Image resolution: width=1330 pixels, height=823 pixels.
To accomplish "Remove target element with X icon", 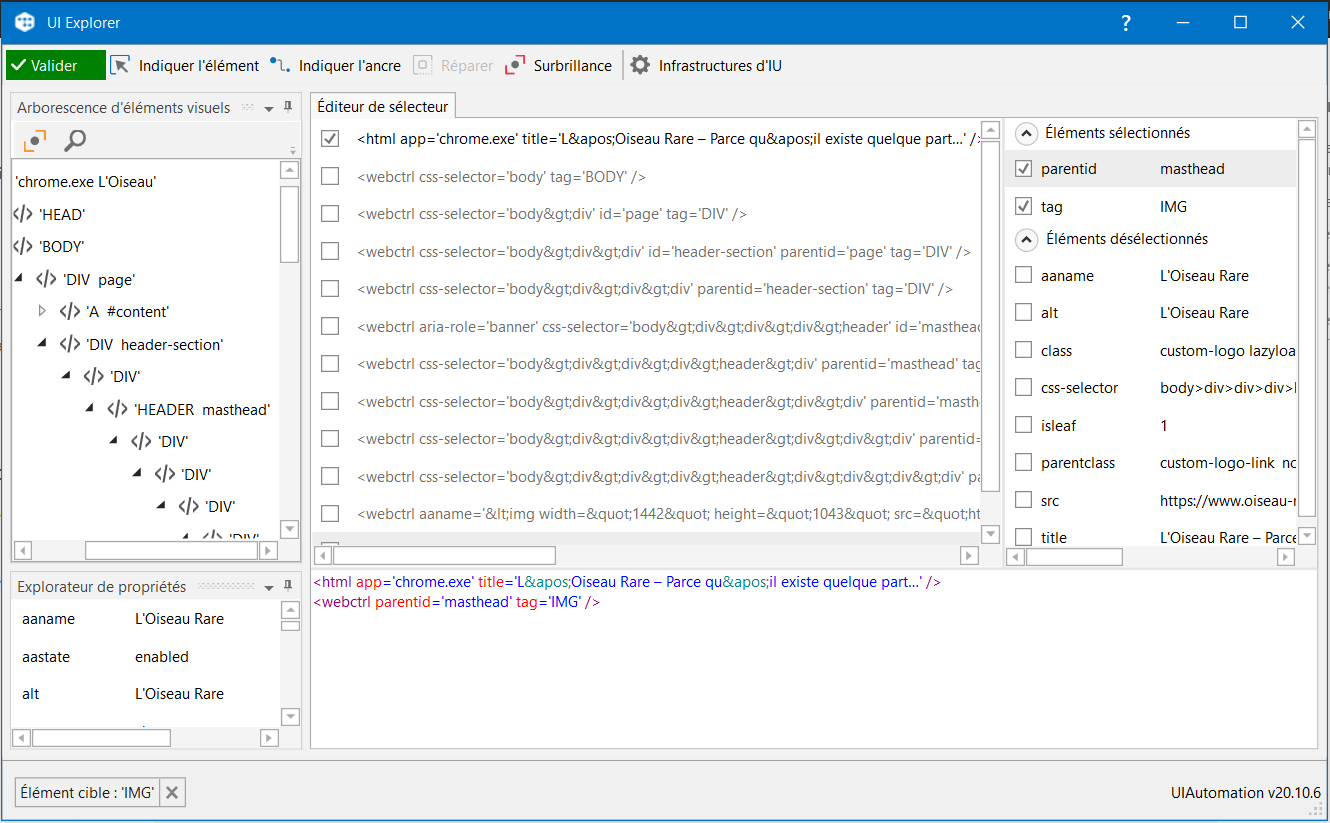I will (x=172, y=793).
